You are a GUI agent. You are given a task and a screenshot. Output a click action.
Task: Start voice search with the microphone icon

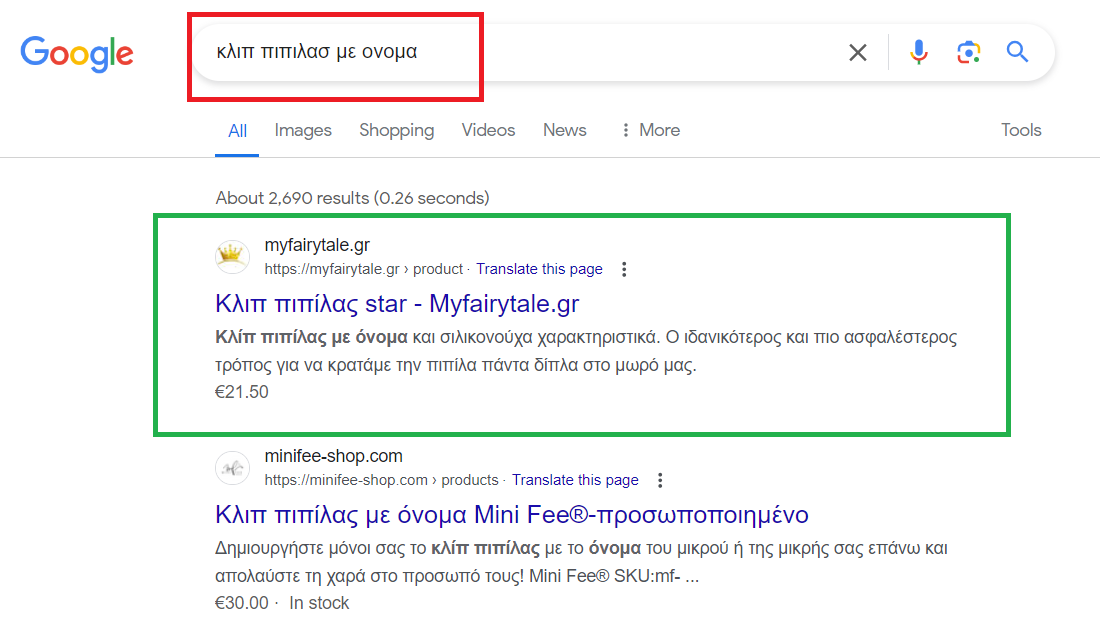(918, 53)
